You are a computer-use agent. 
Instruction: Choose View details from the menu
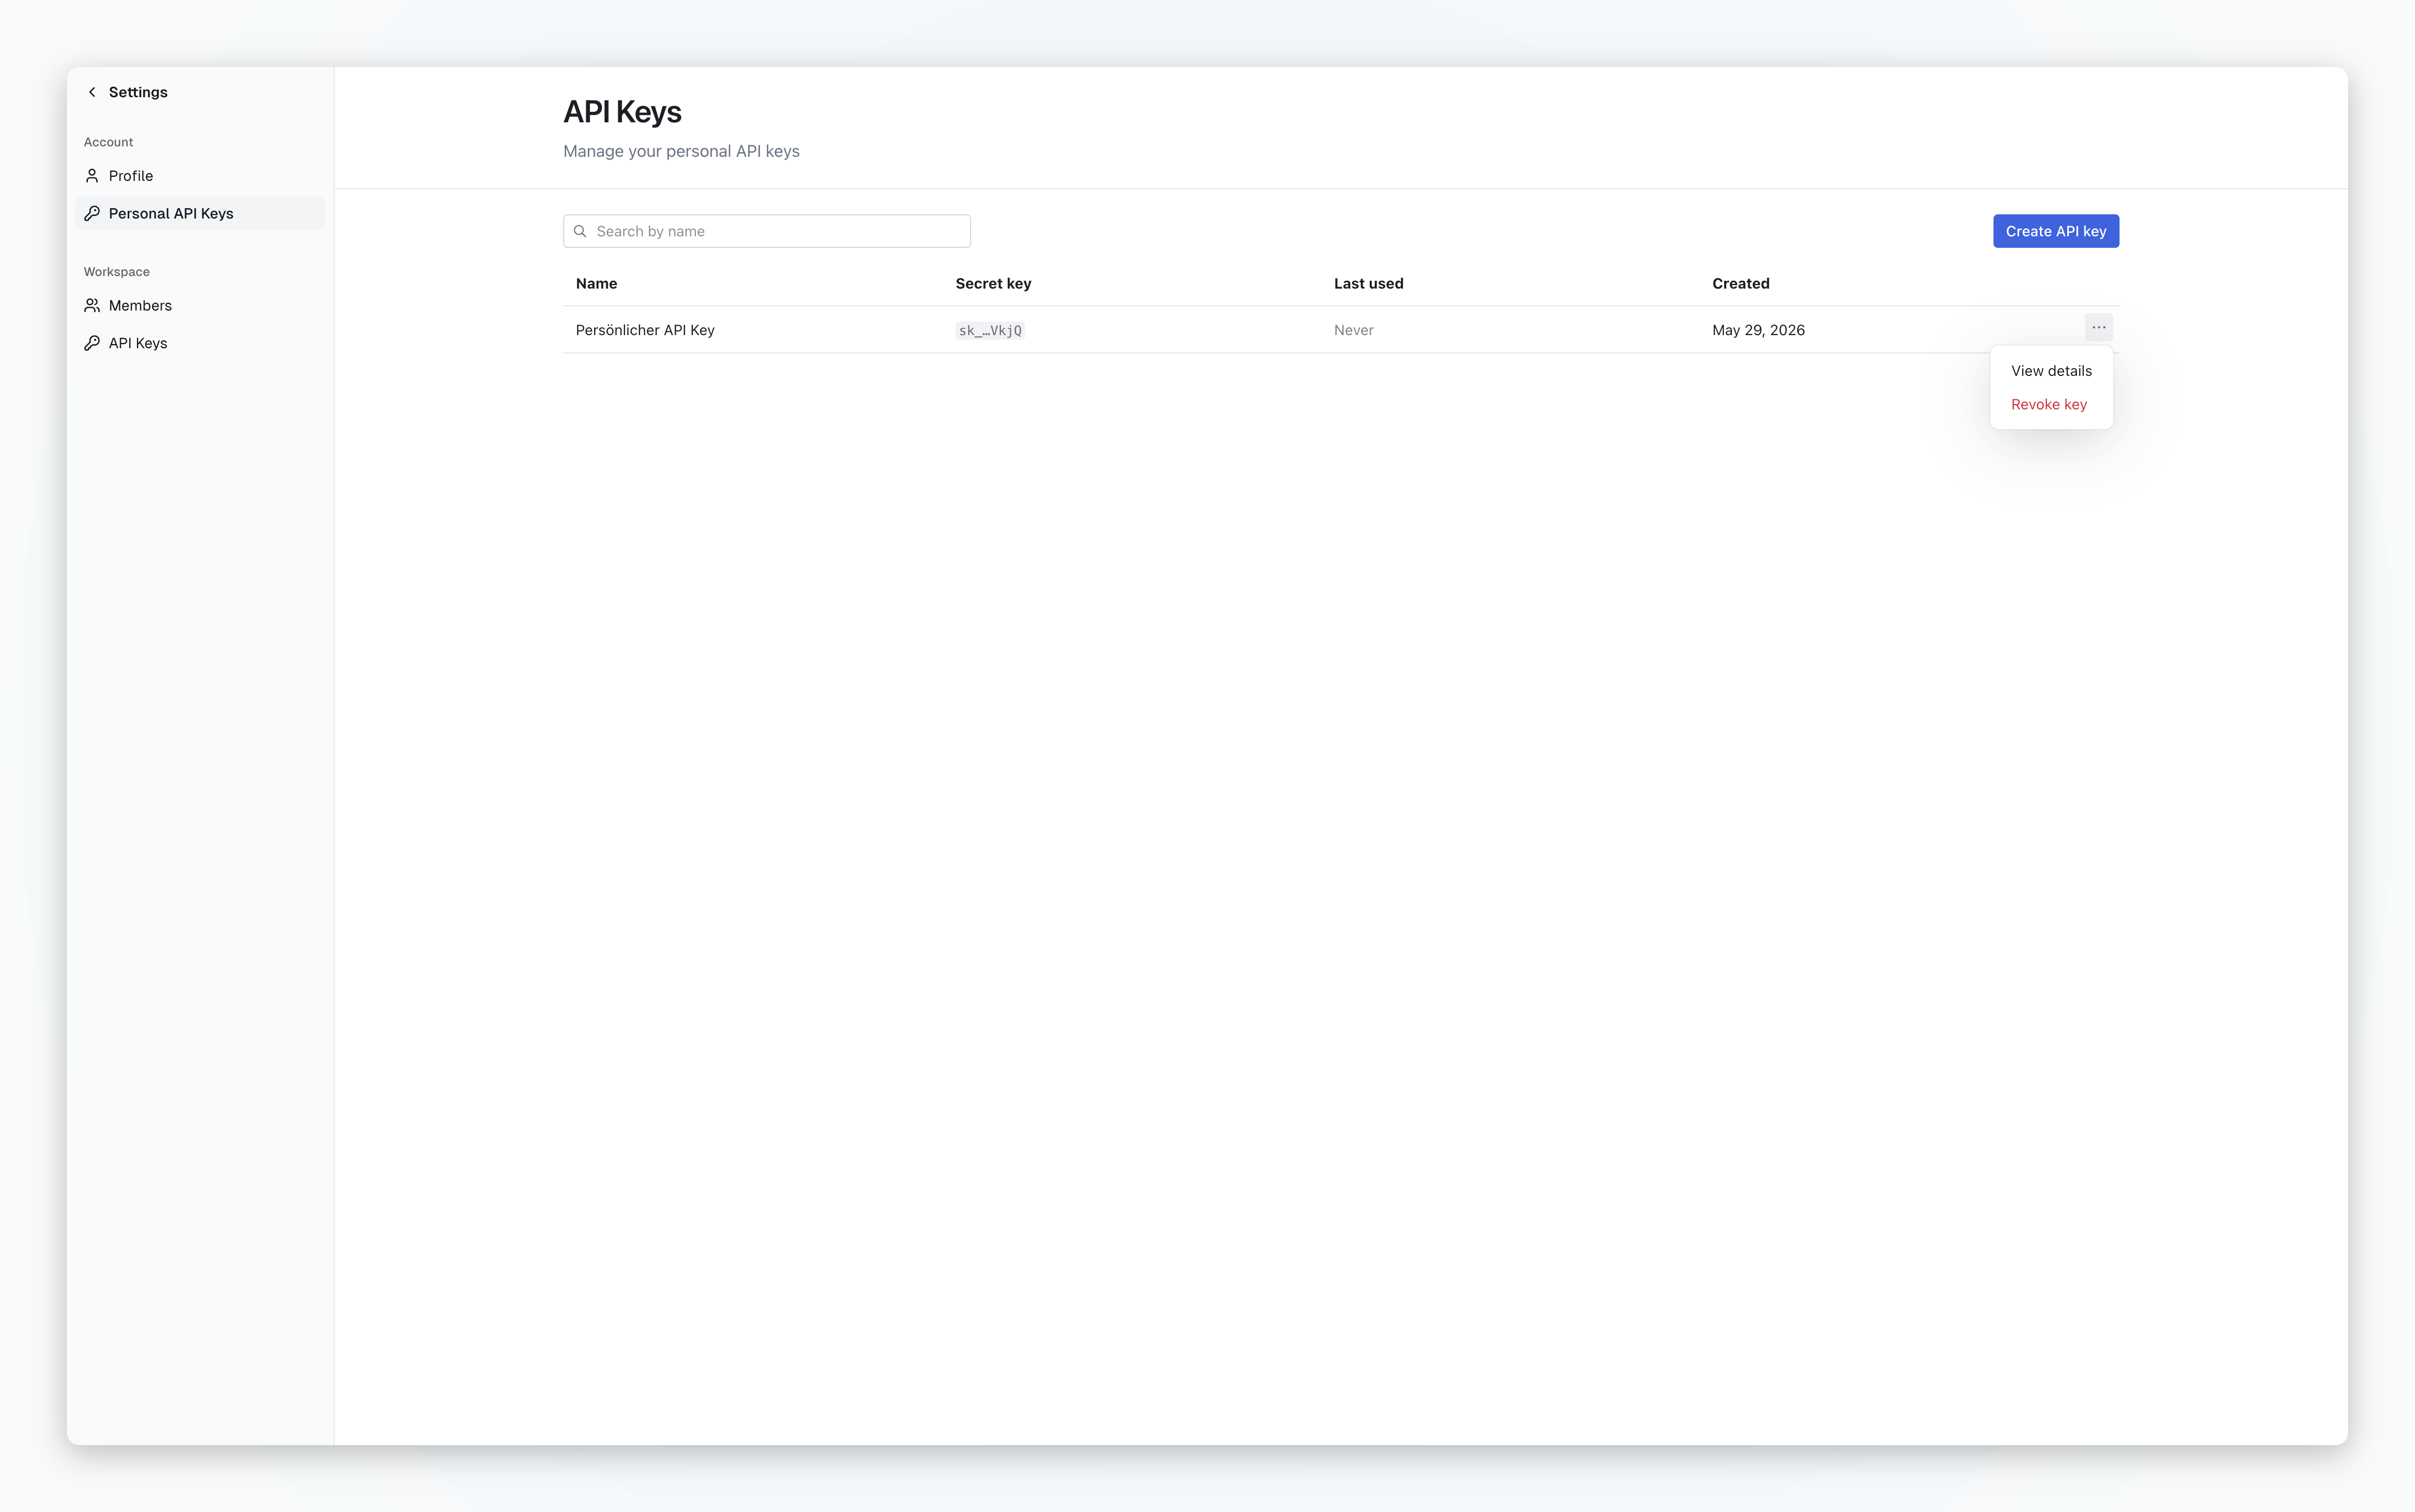point(2051,371)
